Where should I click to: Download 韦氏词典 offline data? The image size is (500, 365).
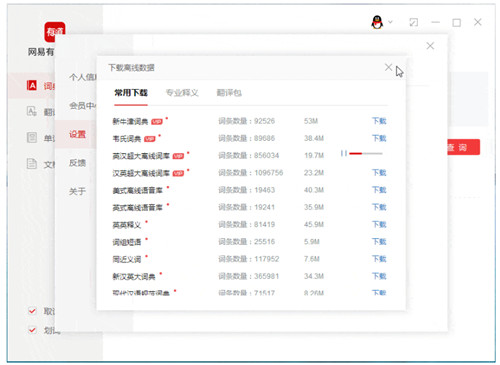click(x=379, y=138)
